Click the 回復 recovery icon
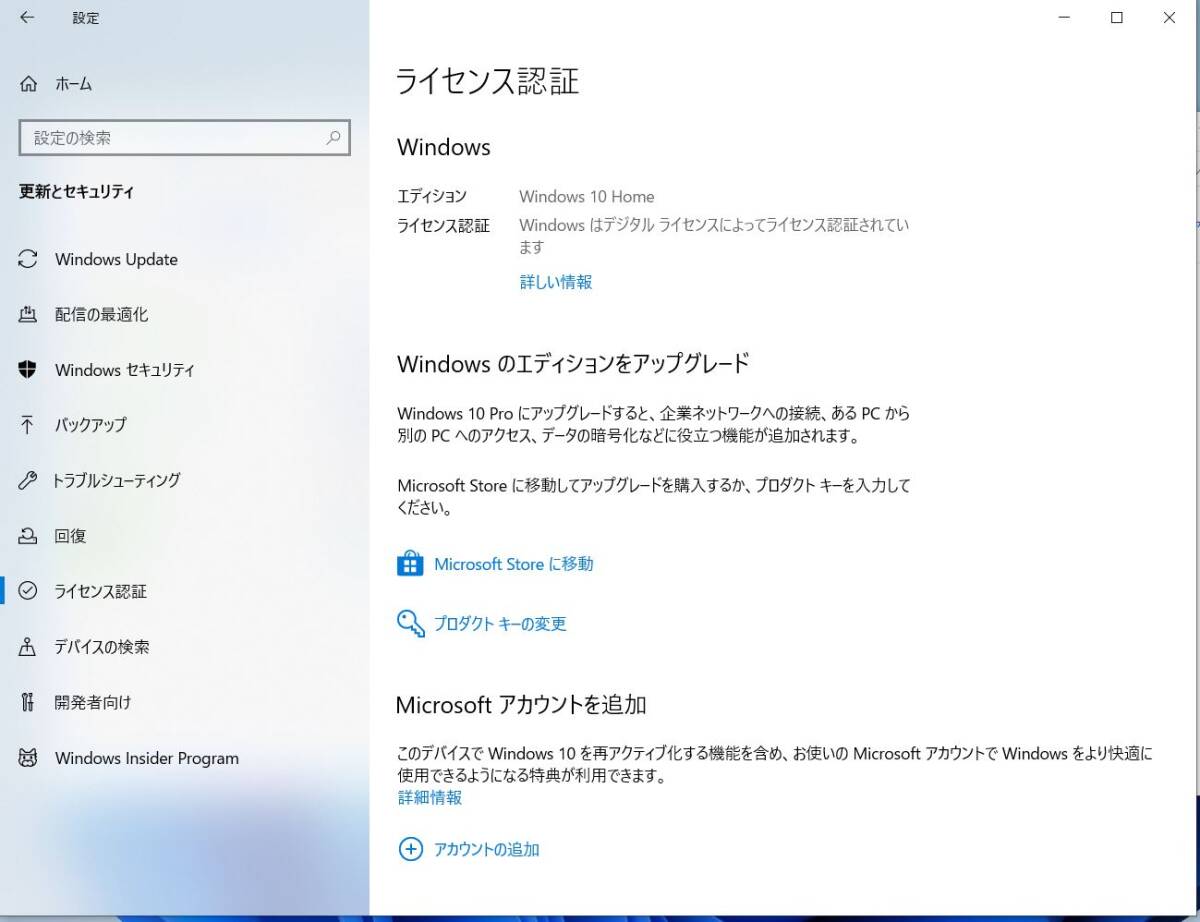 tap(28, 536)
